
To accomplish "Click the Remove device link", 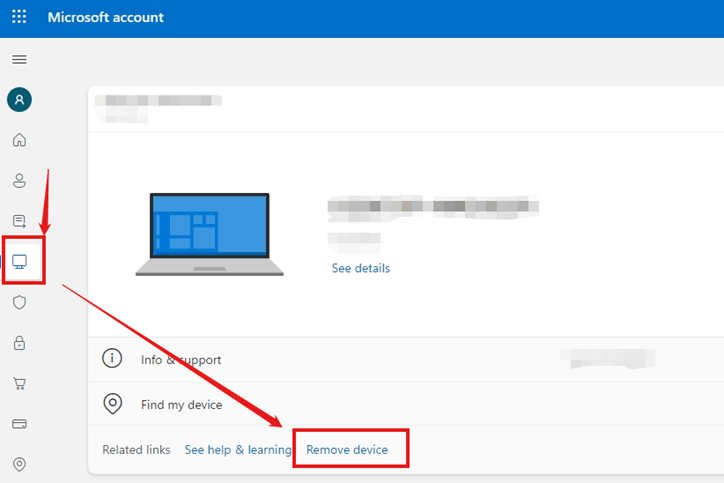I will (347, 450).
